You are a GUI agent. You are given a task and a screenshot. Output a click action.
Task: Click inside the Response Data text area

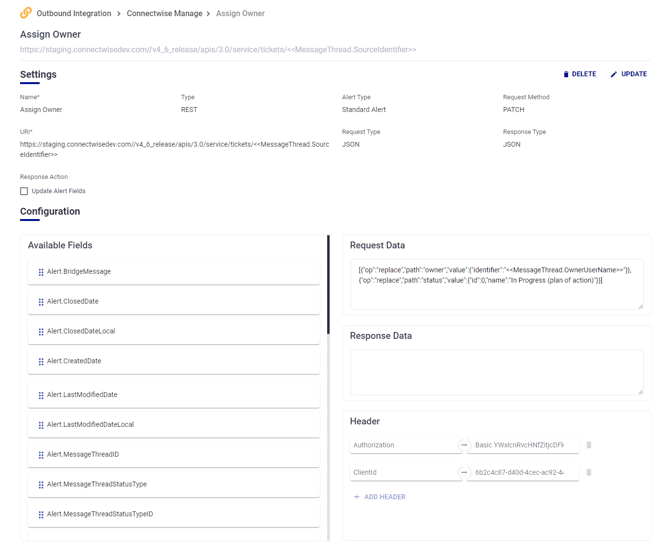click(496, 372)
